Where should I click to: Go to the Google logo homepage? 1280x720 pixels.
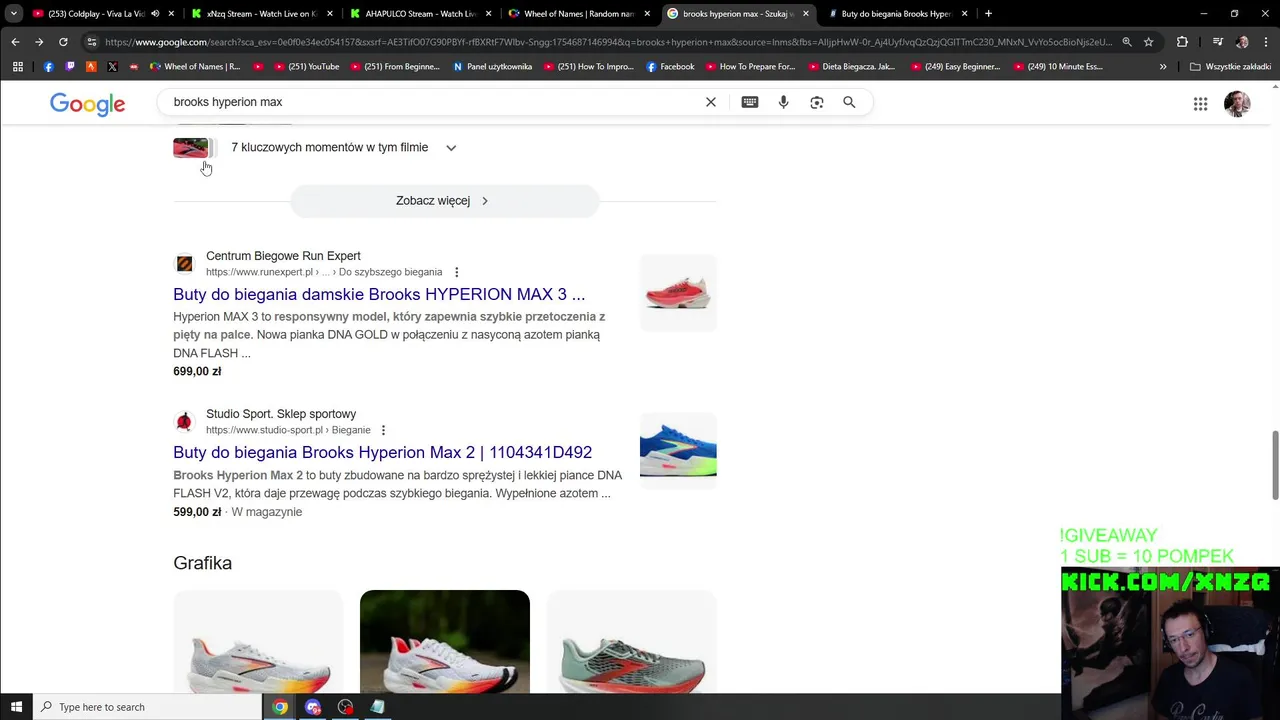[88, 104]
